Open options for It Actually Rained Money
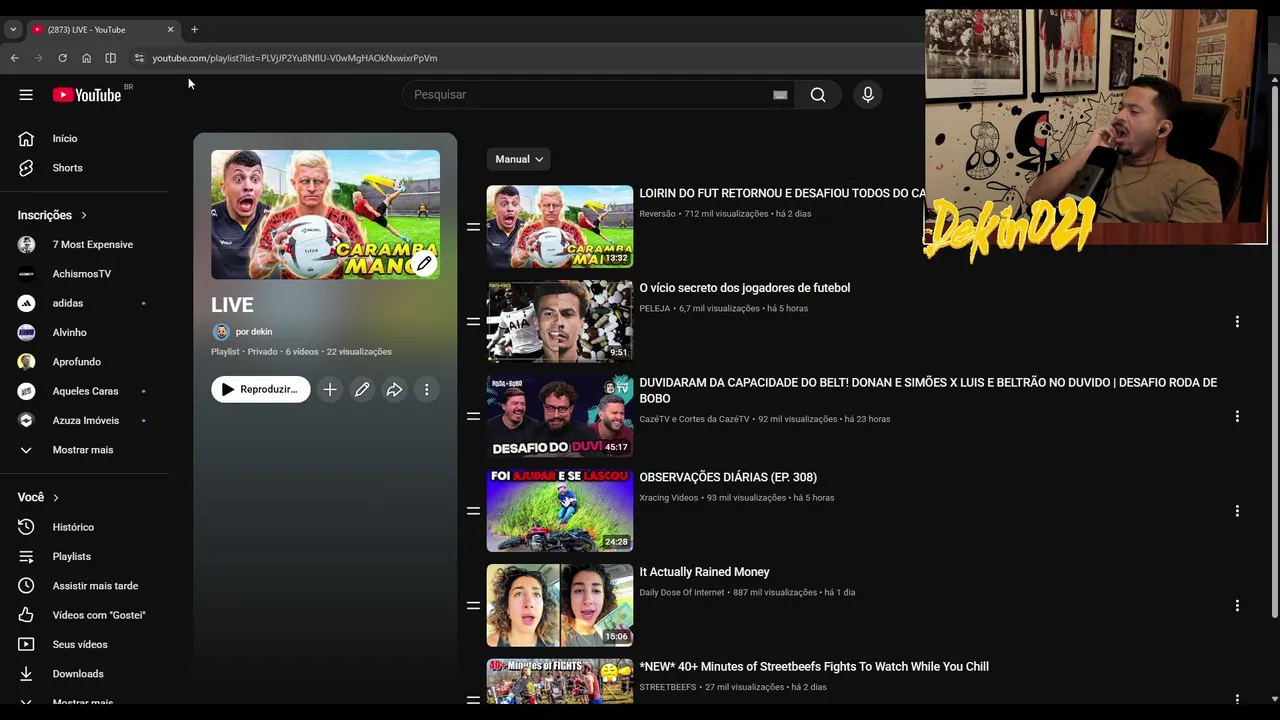This screenshot has width=1280, height=720. click(1237, 606)
